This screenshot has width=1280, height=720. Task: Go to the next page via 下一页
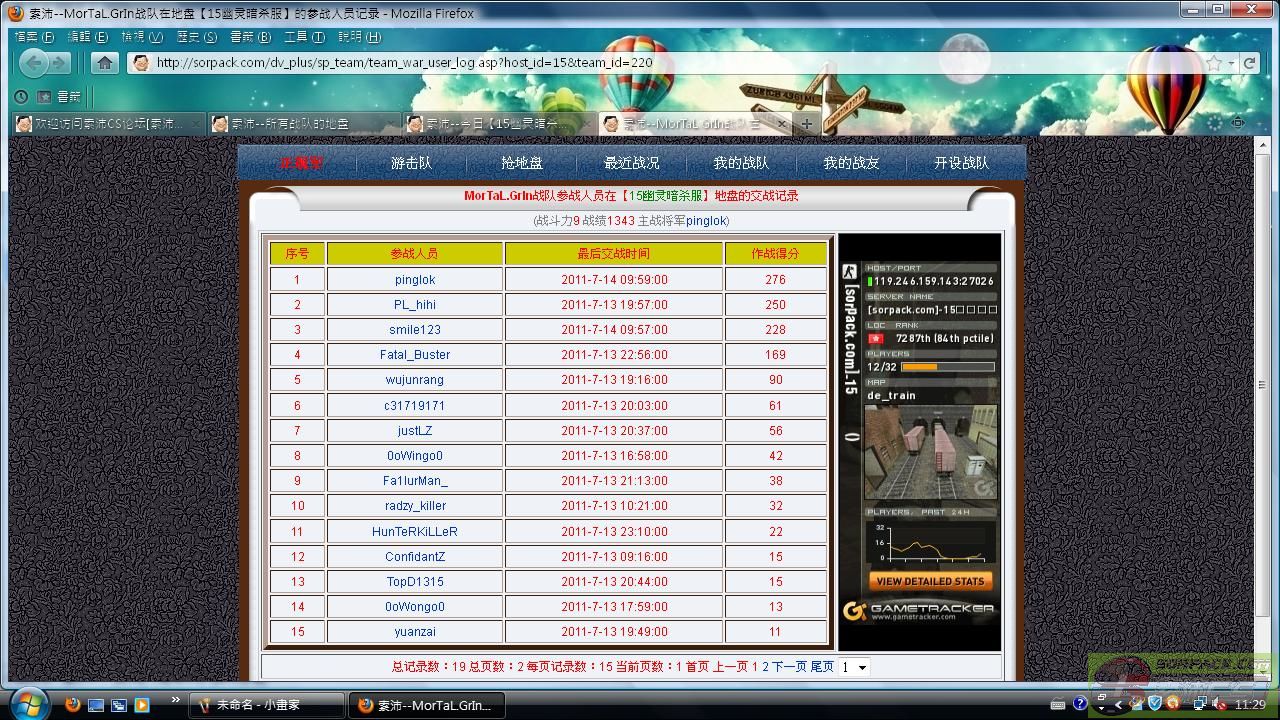tap(789, 667)
